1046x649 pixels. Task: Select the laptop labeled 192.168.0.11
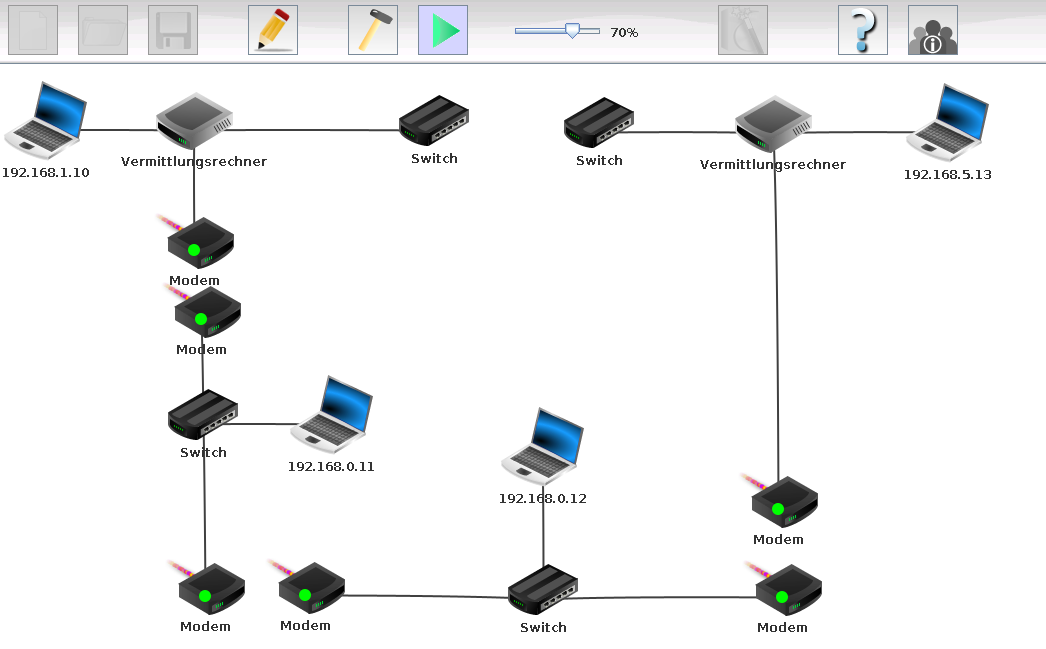(332, 416)
